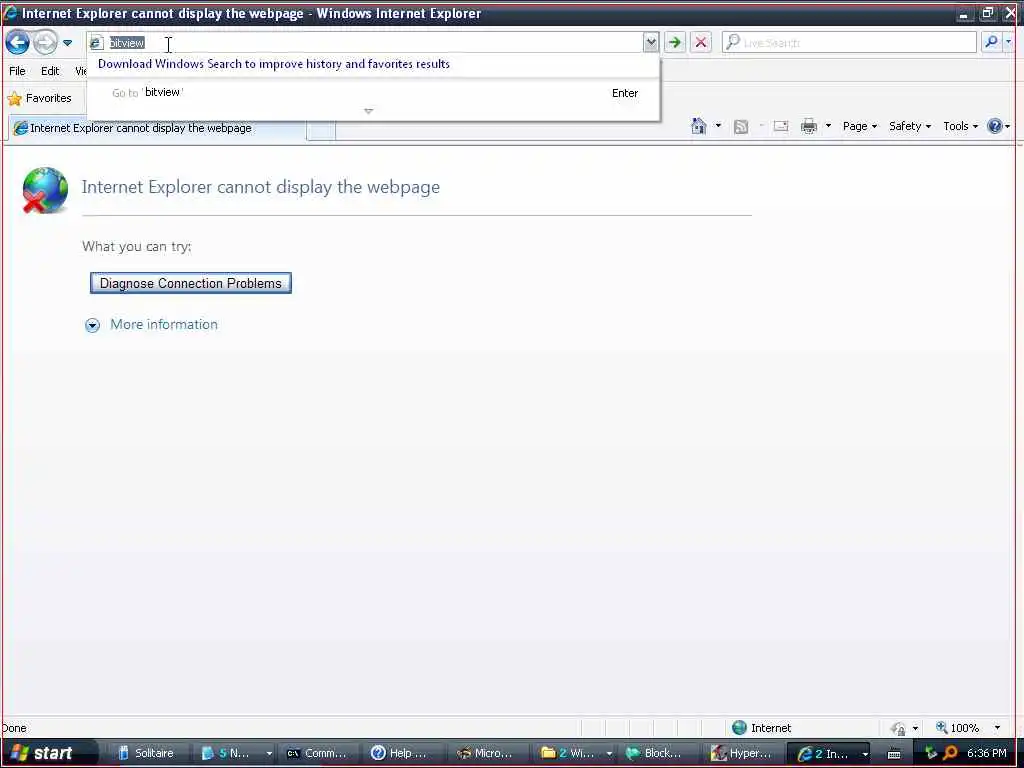Open a new tab button
The image size is (1024, 768).
[321, 130]
